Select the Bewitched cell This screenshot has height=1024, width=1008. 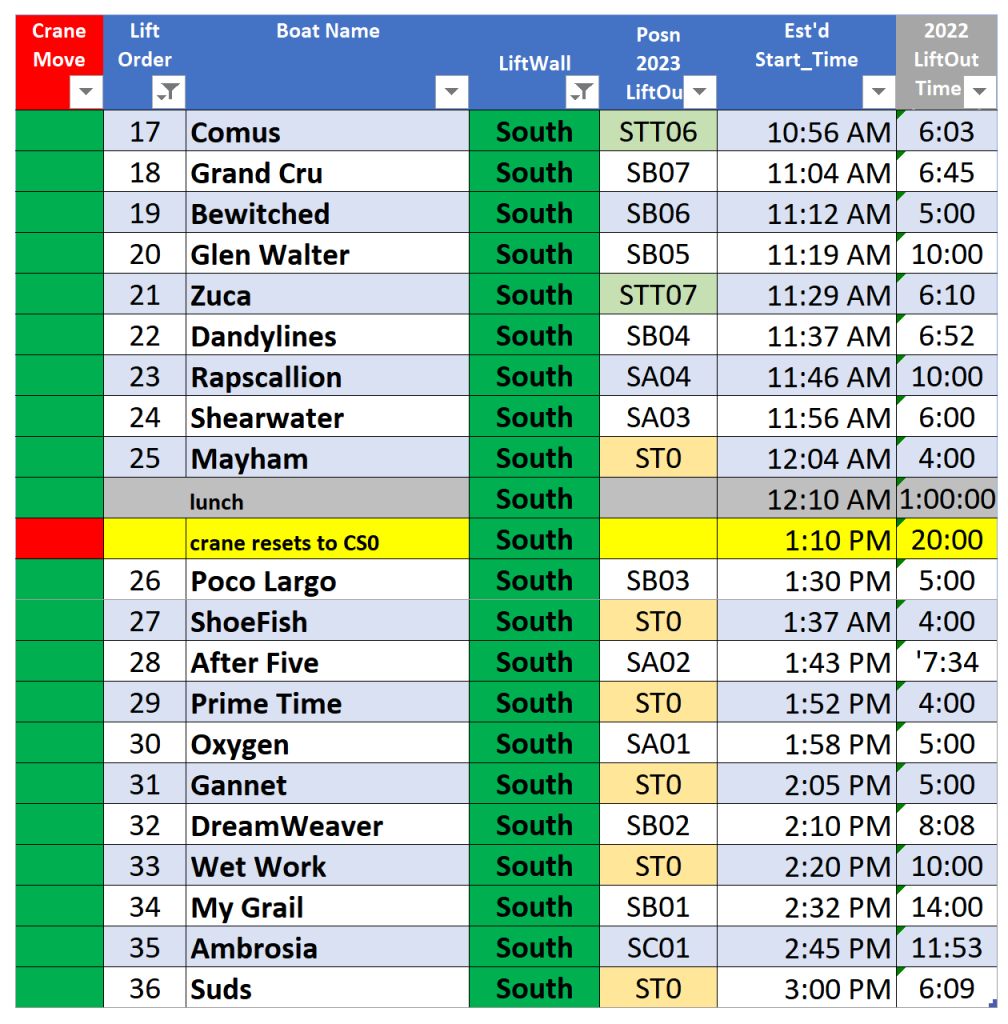pos(327,213)
